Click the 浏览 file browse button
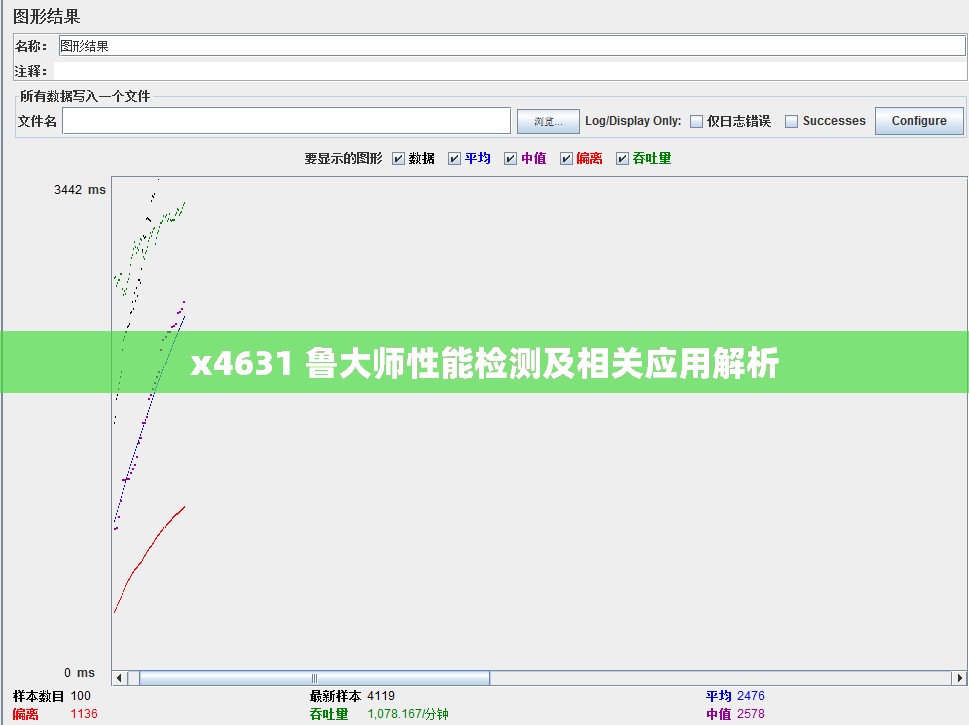969x725 pixels. (547, 120)
